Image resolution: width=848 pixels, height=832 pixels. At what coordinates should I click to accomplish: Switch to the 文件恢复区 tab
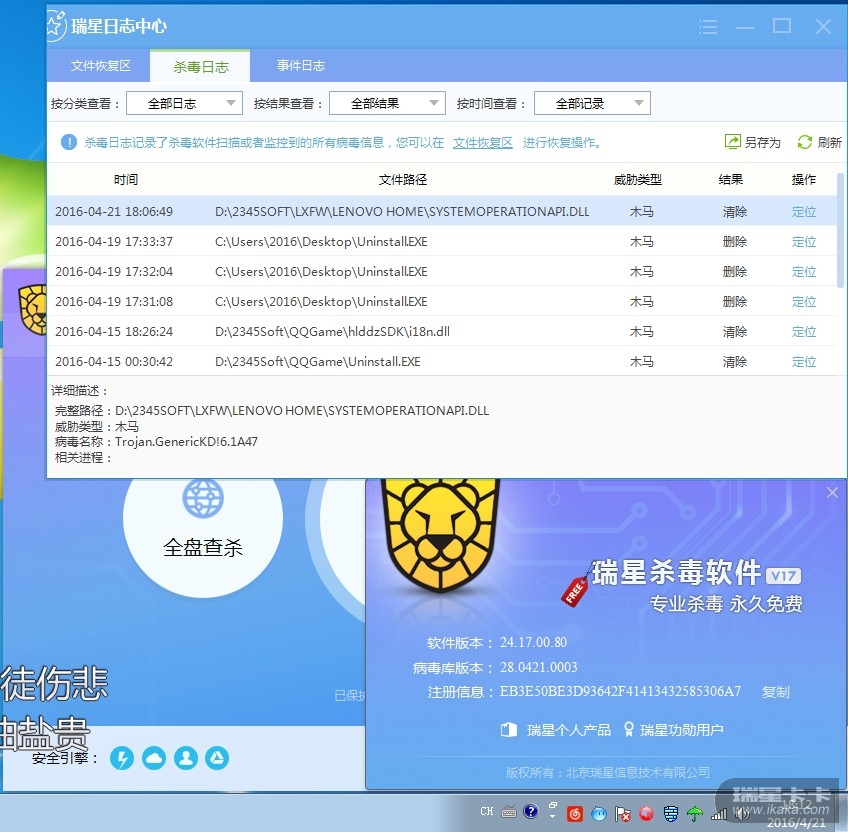point(100,66)
